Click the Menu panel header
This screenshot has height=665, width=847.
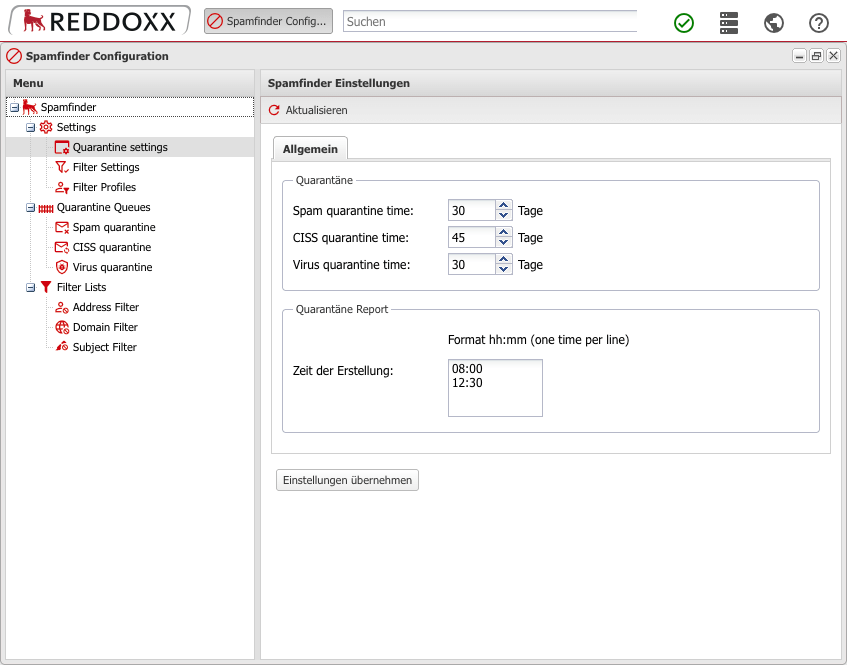pos(130,83)
